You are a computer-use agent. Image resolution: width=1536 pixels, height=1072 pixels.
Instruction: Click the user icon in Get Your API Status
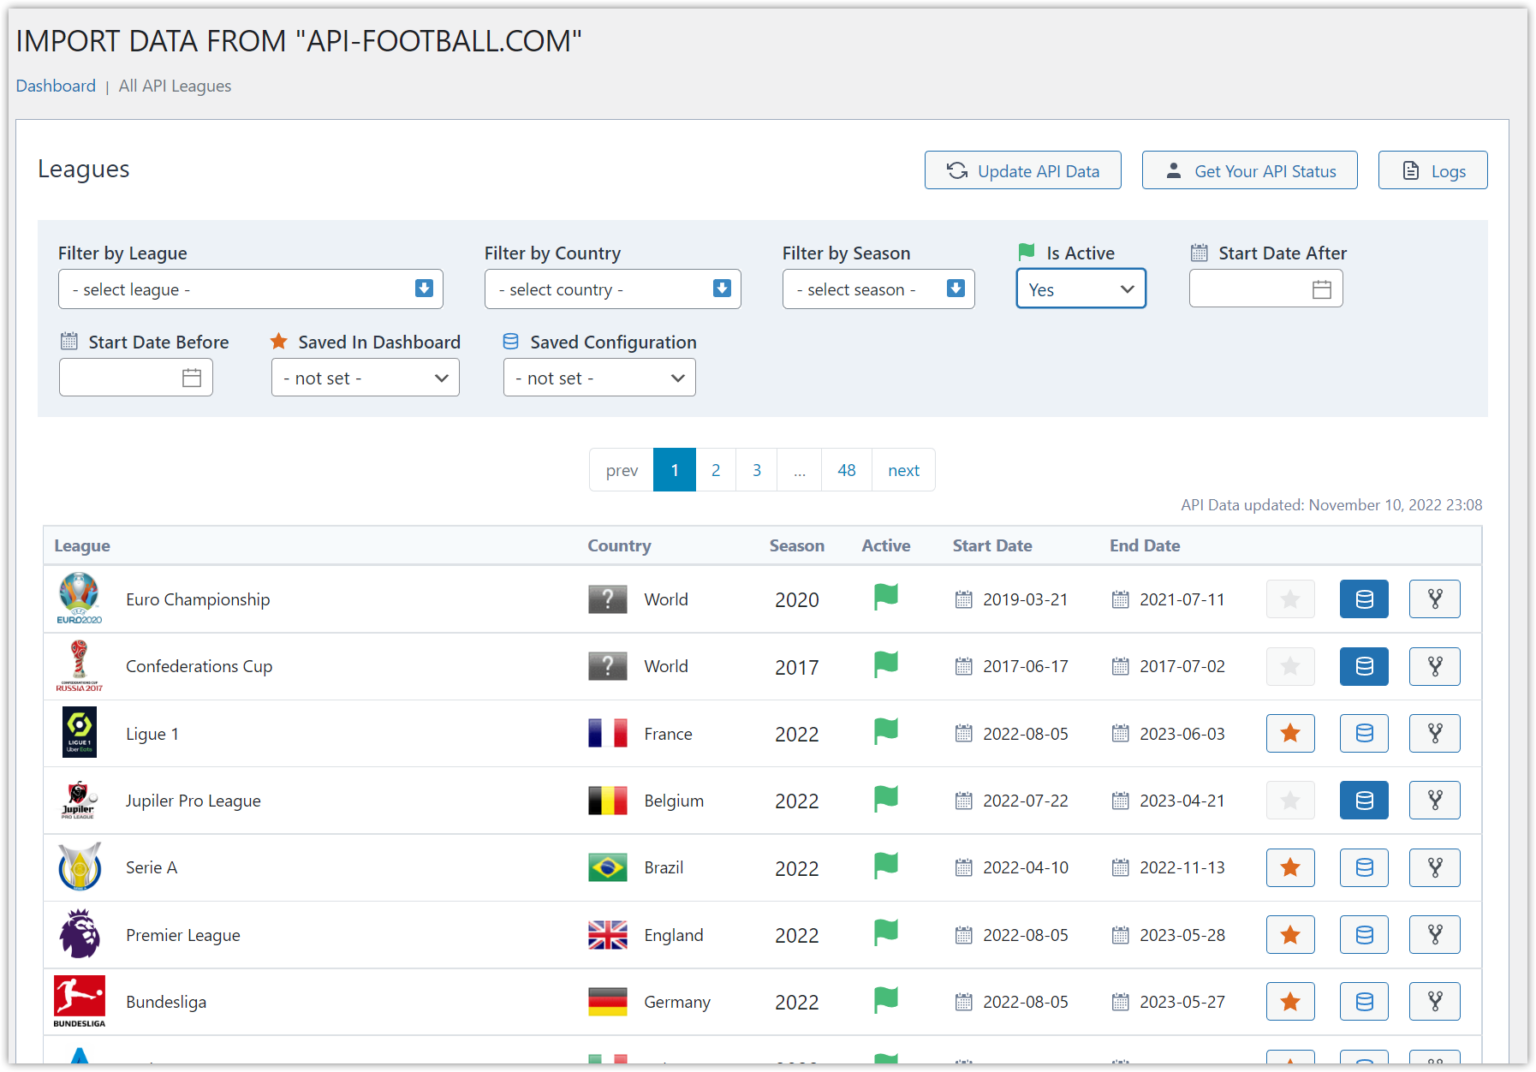[x=1175, y=170]
